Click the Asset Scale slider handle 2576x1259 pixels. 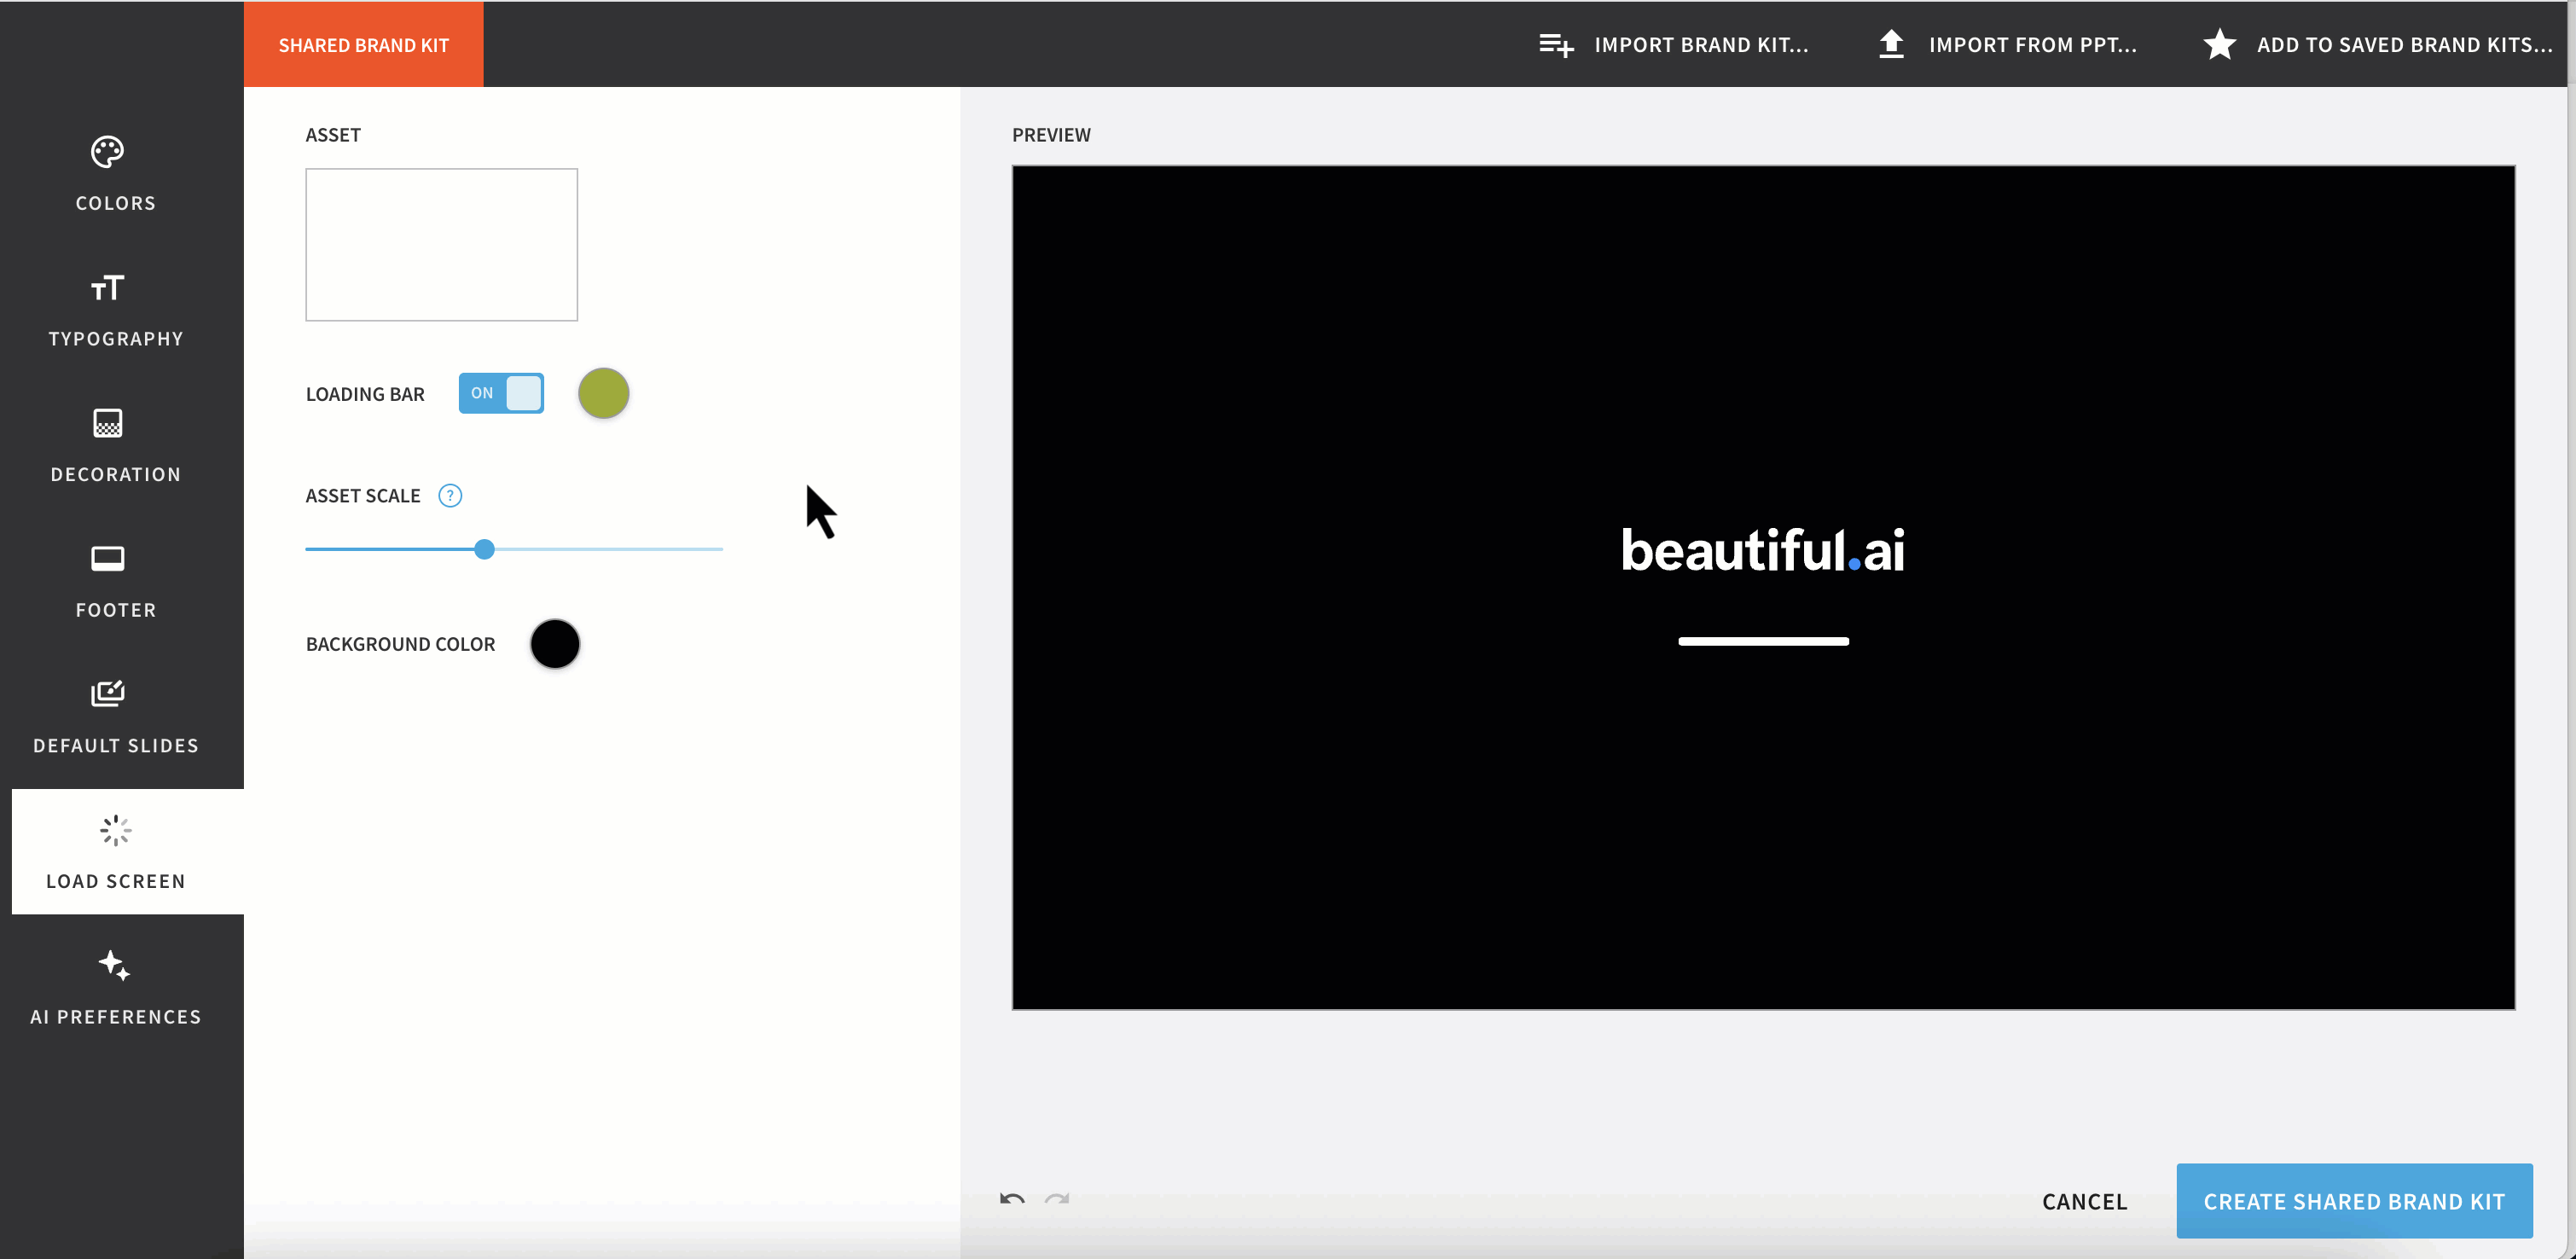[x=485, y=549]
